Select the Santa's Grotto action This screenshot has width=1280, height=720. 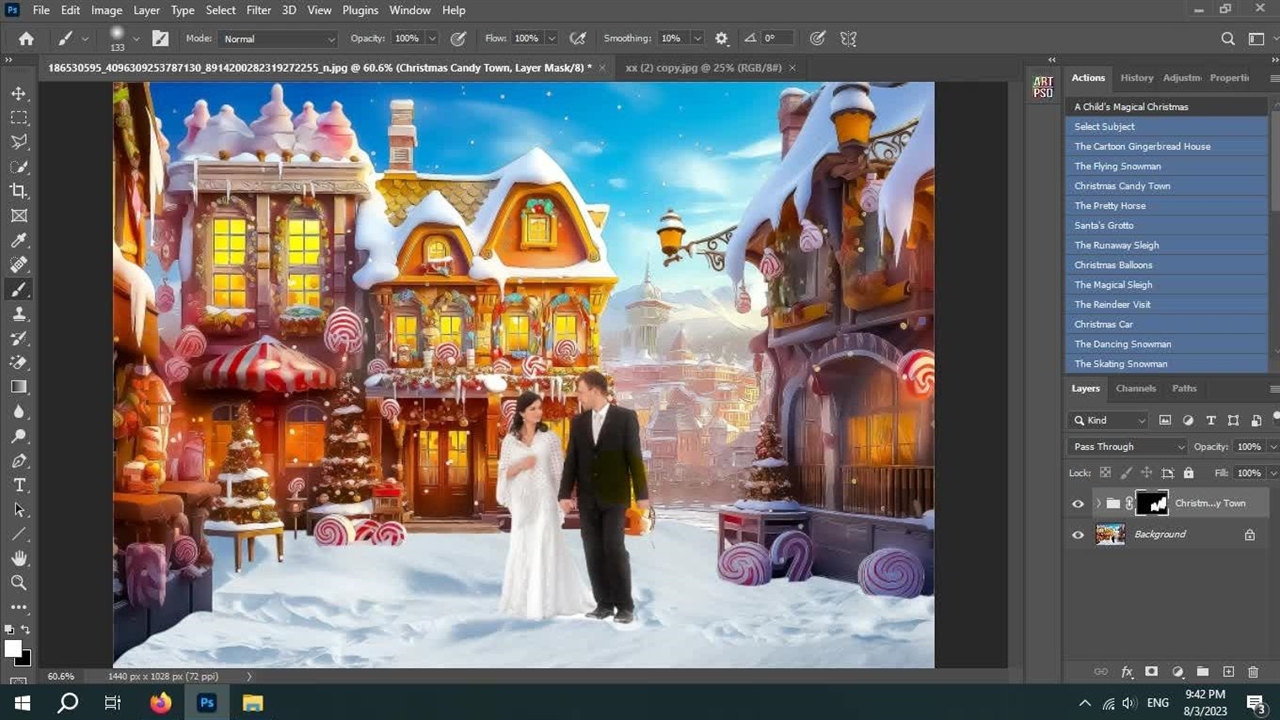tap(1103, 225)
